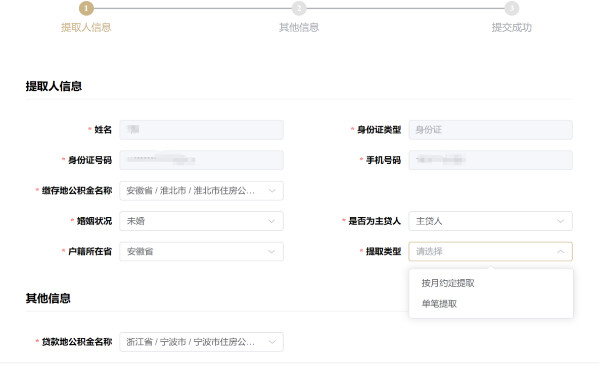Image resolution: width=600 pixels, height=368 pixels.
Task: Click the 提取类型 field label
Action: 383,251
